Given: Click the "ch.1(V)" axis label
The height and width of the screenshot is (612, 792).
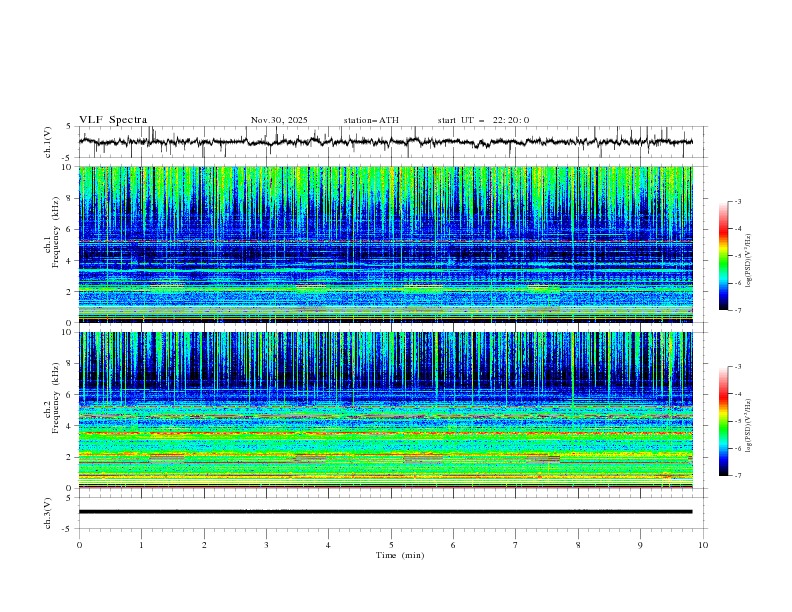Looking at the screenshot, I should tap(48, 142).
